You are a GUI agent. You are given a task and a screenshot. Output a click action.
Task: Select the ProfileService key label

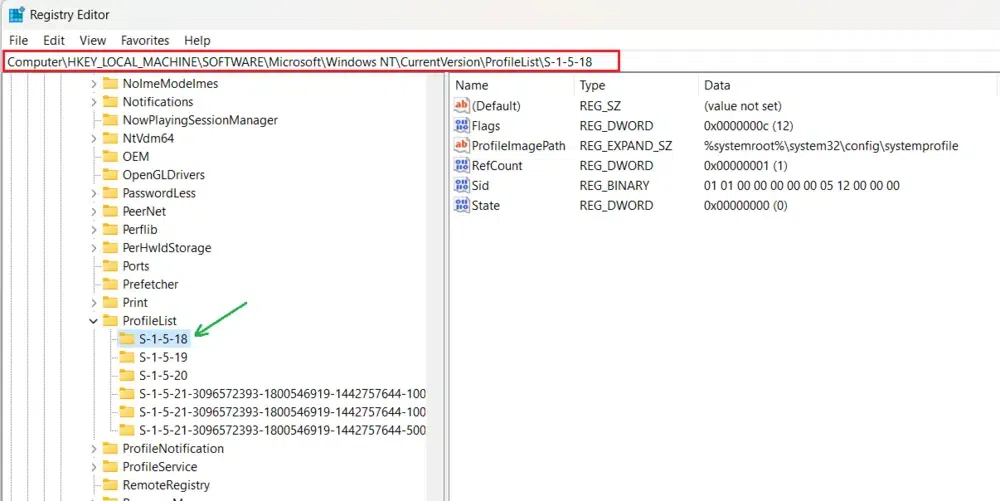click(160, 467)
